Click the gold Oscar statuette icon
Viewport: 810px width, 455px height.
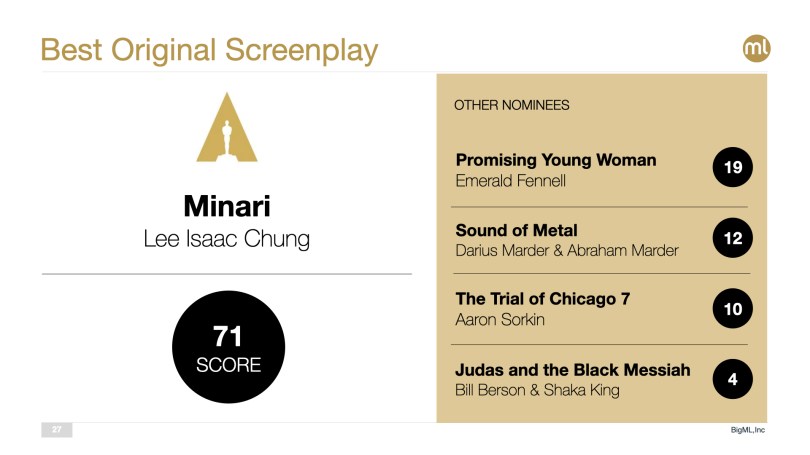click(227, 128)
